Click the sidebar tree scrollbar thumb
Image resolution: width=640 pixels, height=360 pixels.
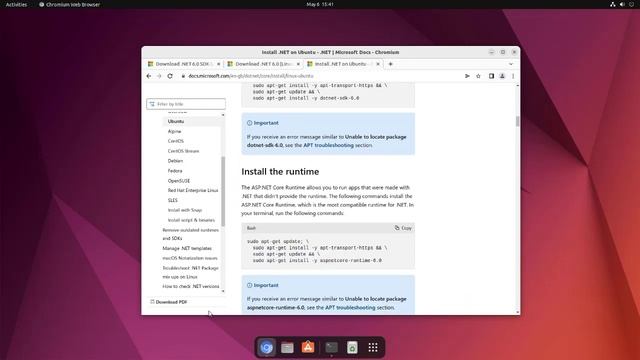click(x=223, y=191)
